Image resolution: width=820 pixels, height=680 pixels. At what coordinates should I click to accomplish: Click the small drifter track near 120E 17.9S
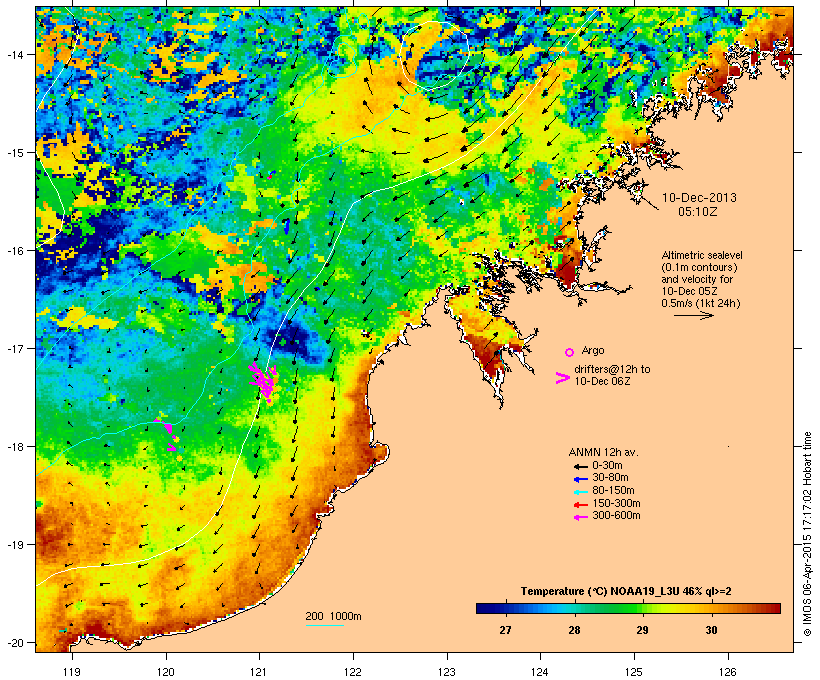point(168,434)
